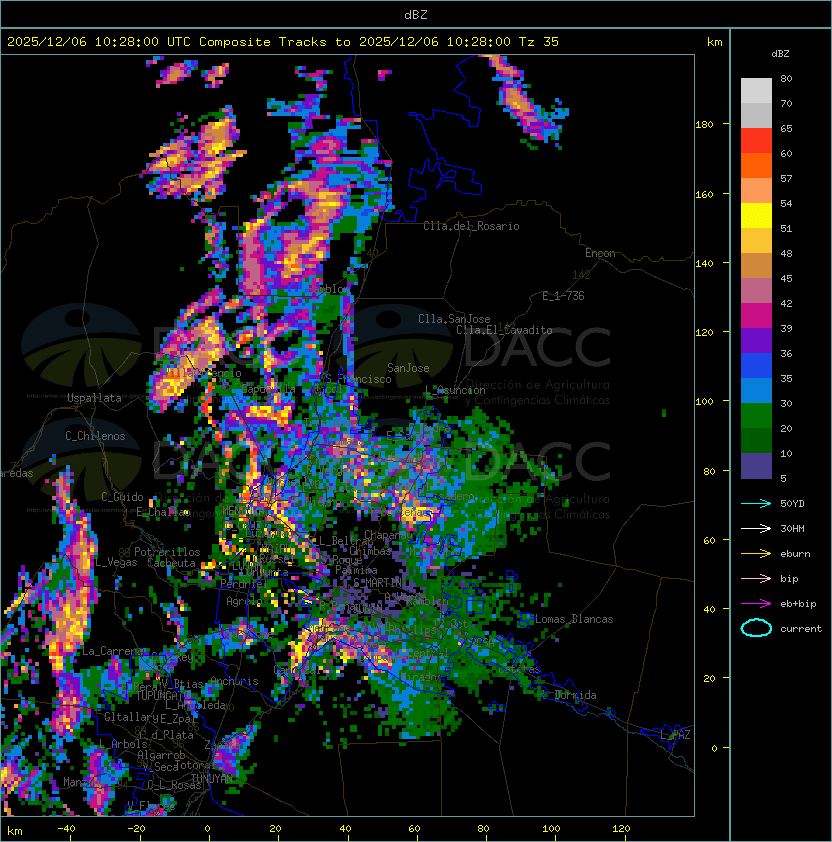Click dBZ legend value 42
Viewport: 832px width, 842px height.
point(786,303)
